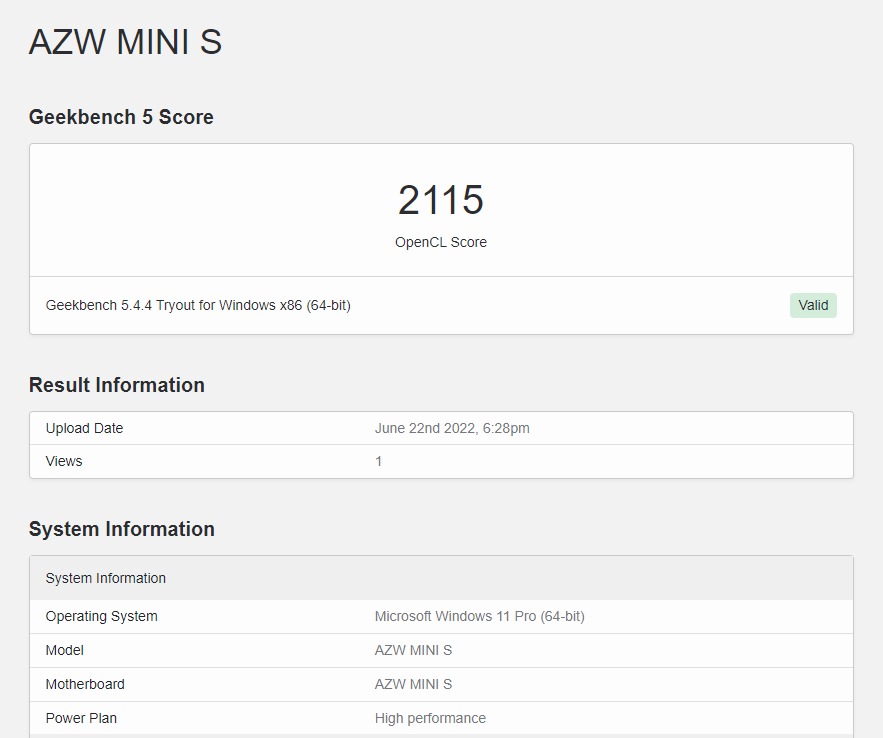883x738 pixels.
Task: Click the Operating System row label
Action: (x=101, y=616)
